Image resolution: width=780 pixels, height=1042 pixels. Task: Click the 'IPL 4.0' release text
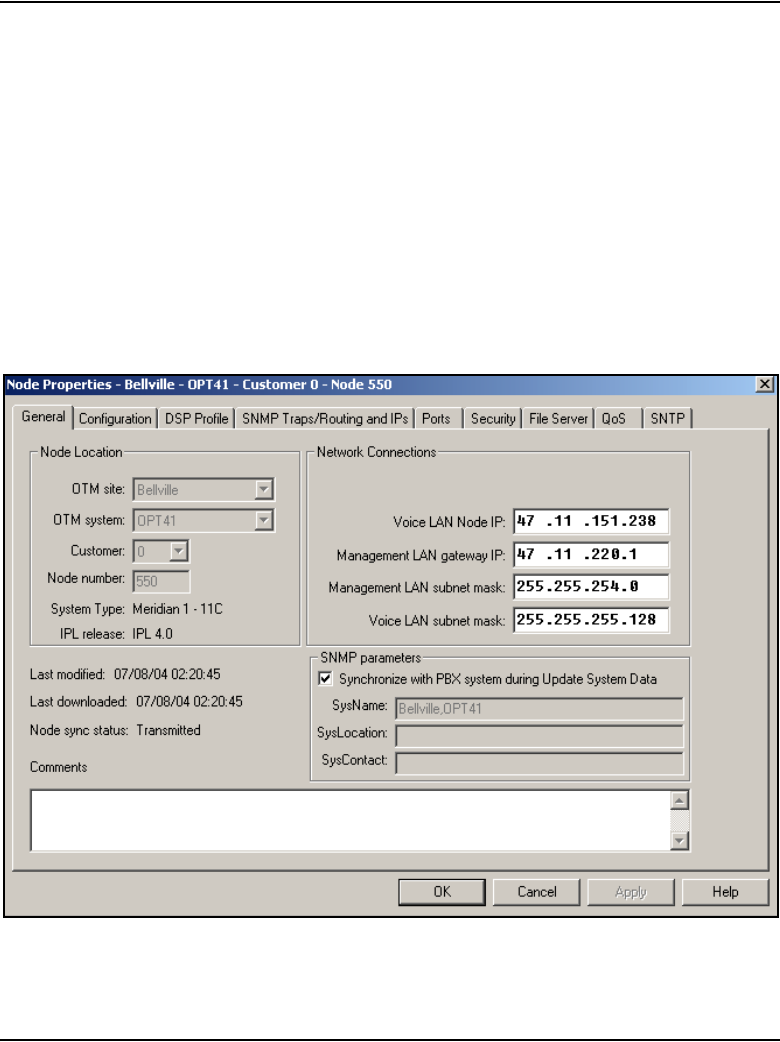coord(152,634)
